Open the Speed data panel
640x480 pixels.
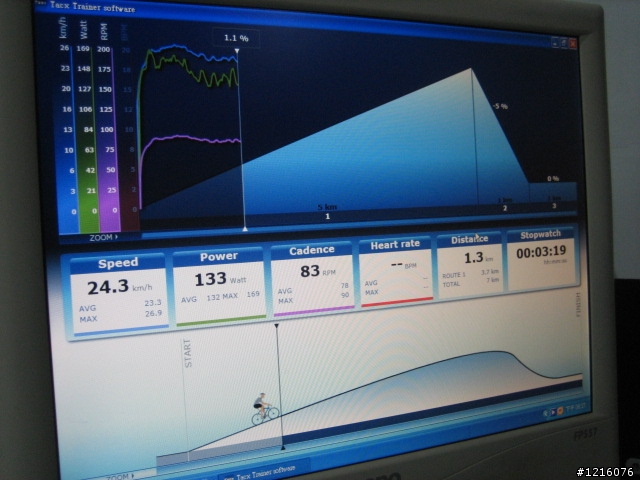pyautogui.click(x=118, y=295)
